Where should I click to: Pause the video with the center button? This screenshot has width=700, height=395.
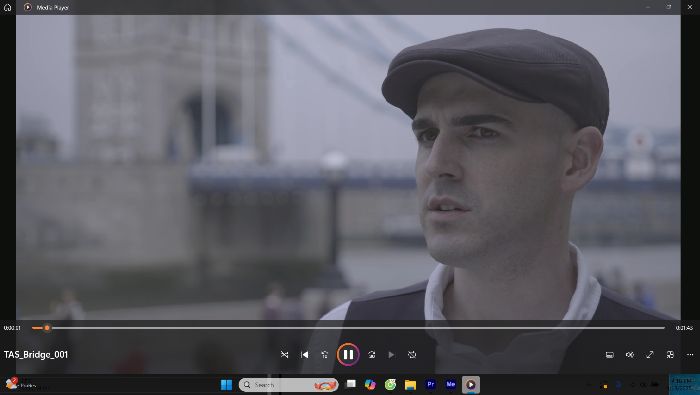coord(348,354)
